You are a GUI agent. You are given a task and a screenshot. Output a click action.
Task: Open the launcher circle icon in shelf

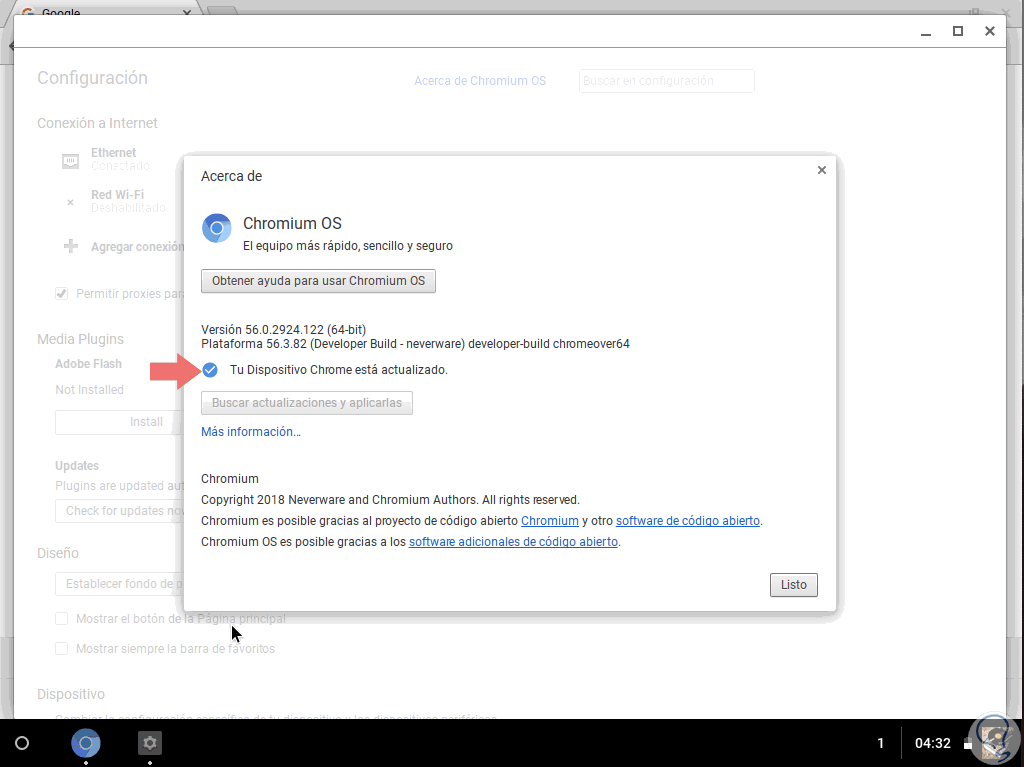tap(22, 743)
